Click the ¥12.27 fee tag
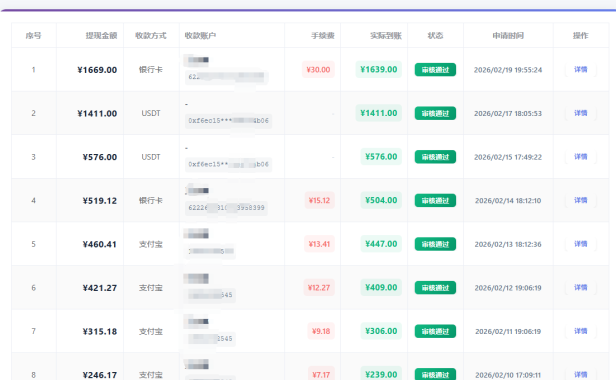The width and height of the screenshot is (616, 380). [319, 288]
